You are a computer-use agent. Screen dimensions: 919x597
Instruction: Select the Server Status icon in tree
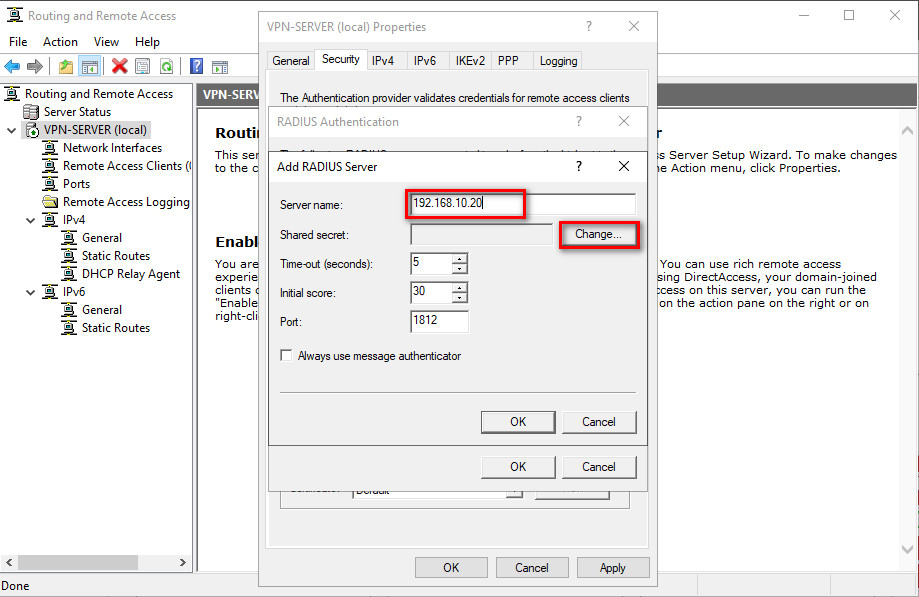(x=32, y=112)
